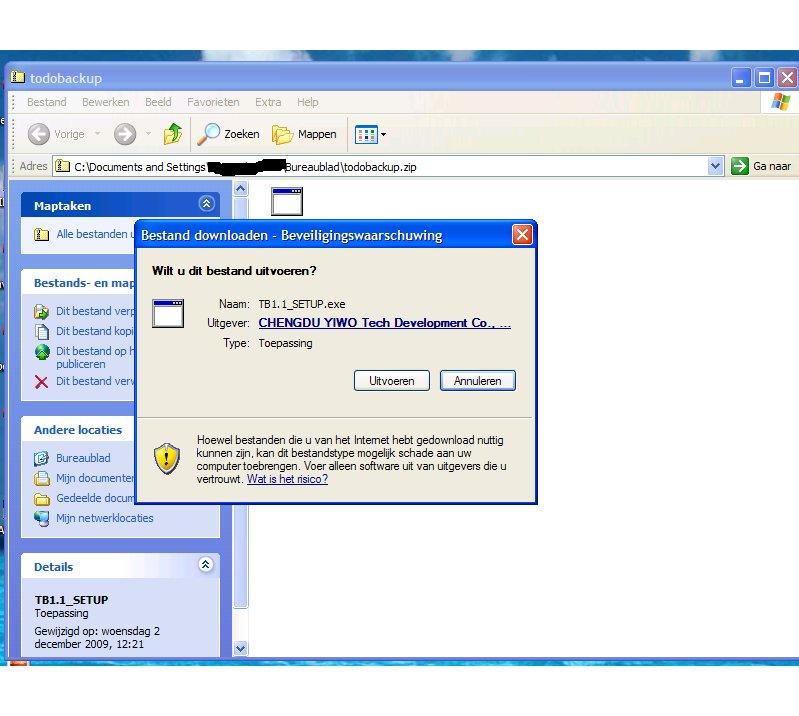Image resolution: width=799 pixels, height=716 pixels.
Task: Minimize the todobackup window
Action: [741, 78]
